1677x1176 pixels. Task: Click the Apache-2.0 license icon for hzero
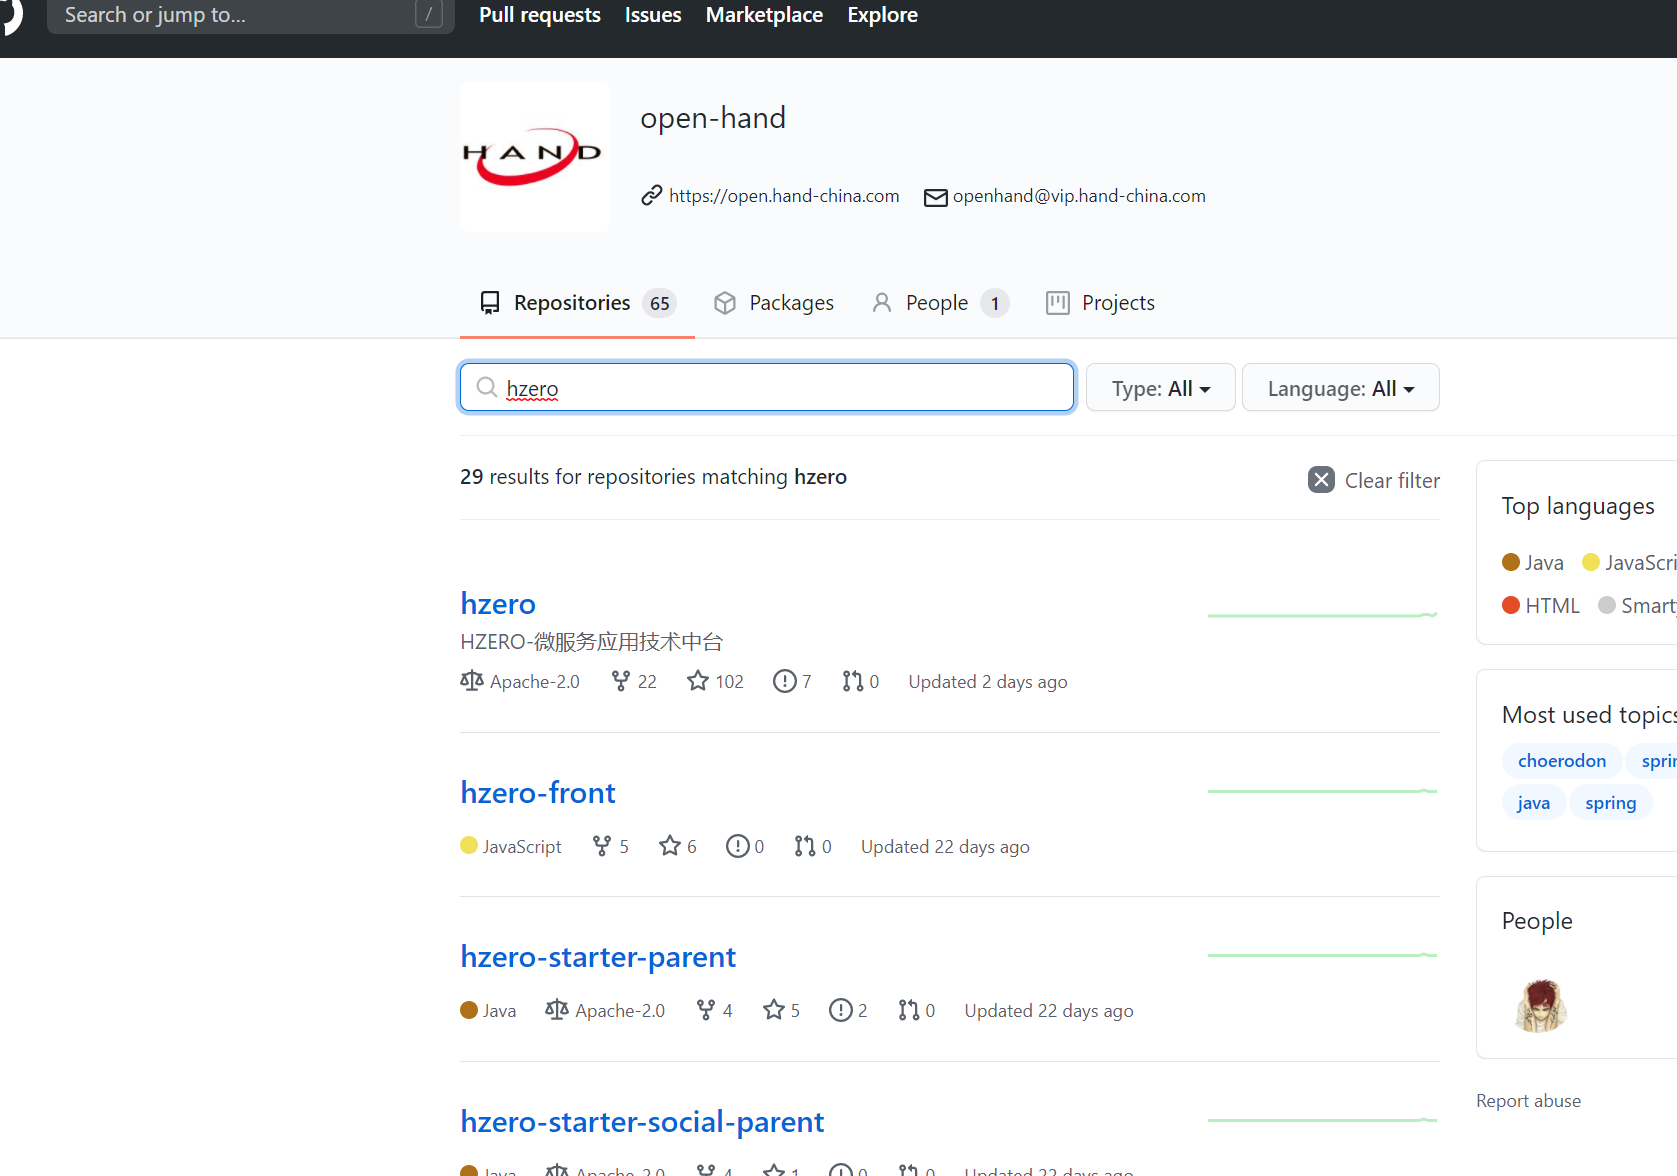(x=471, y=681)
